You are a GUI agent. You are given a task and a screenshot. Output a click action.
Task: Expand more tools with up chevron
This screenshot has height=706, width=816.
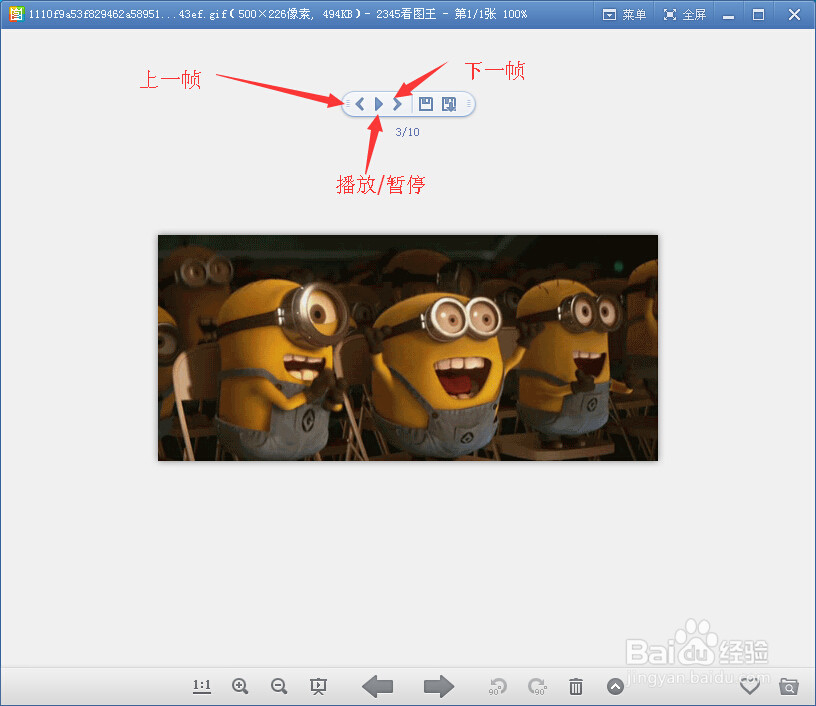click(x=615, y=687)
